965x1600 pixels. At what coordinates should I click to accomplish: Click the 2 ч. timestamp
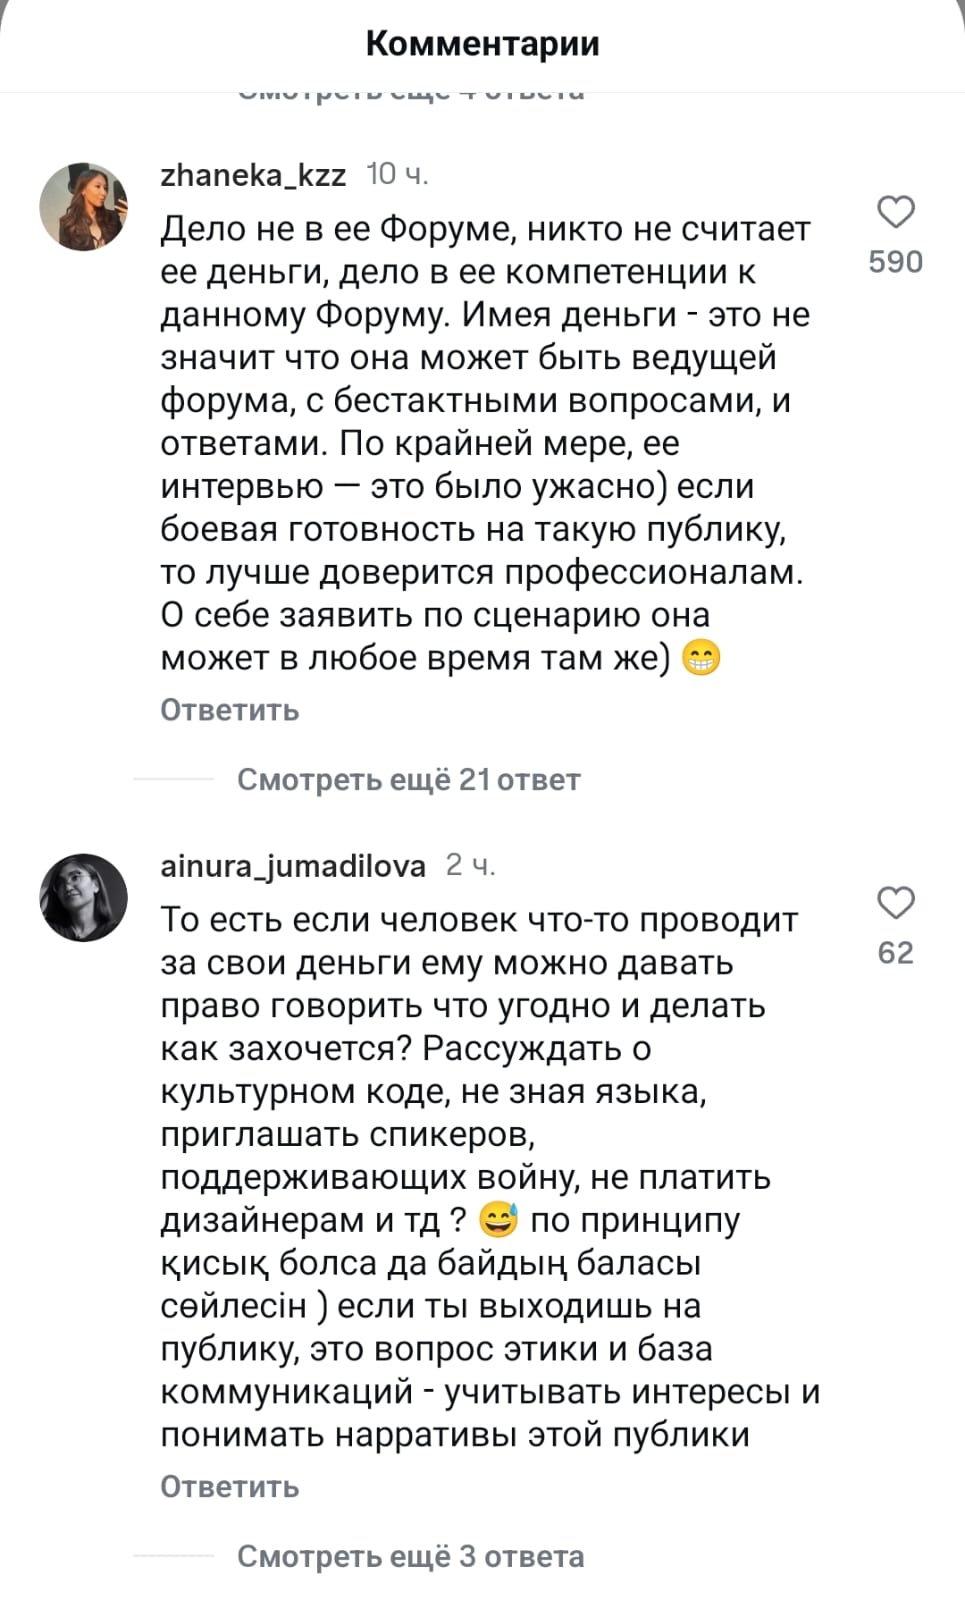pos(470,865)
